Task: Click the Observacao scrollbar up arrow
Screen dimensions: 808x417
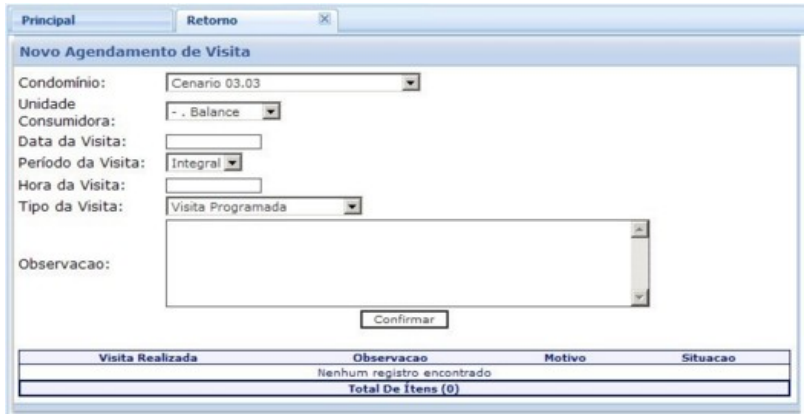Action: (x=644, y=228)
